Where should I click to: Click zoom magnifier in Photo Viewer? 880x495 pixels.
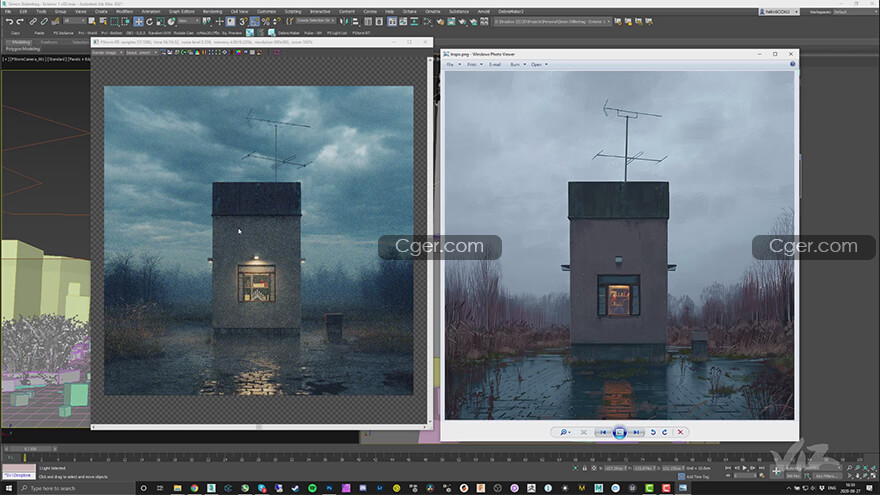tap(564, 432)
